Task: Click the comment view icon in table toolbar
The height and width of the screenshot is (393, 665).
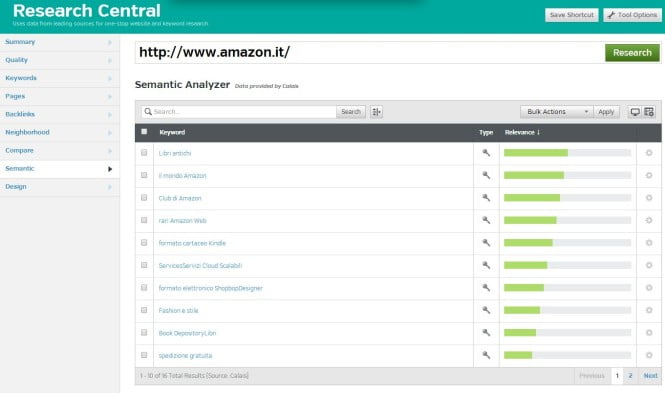Action: tap(635, 112)
